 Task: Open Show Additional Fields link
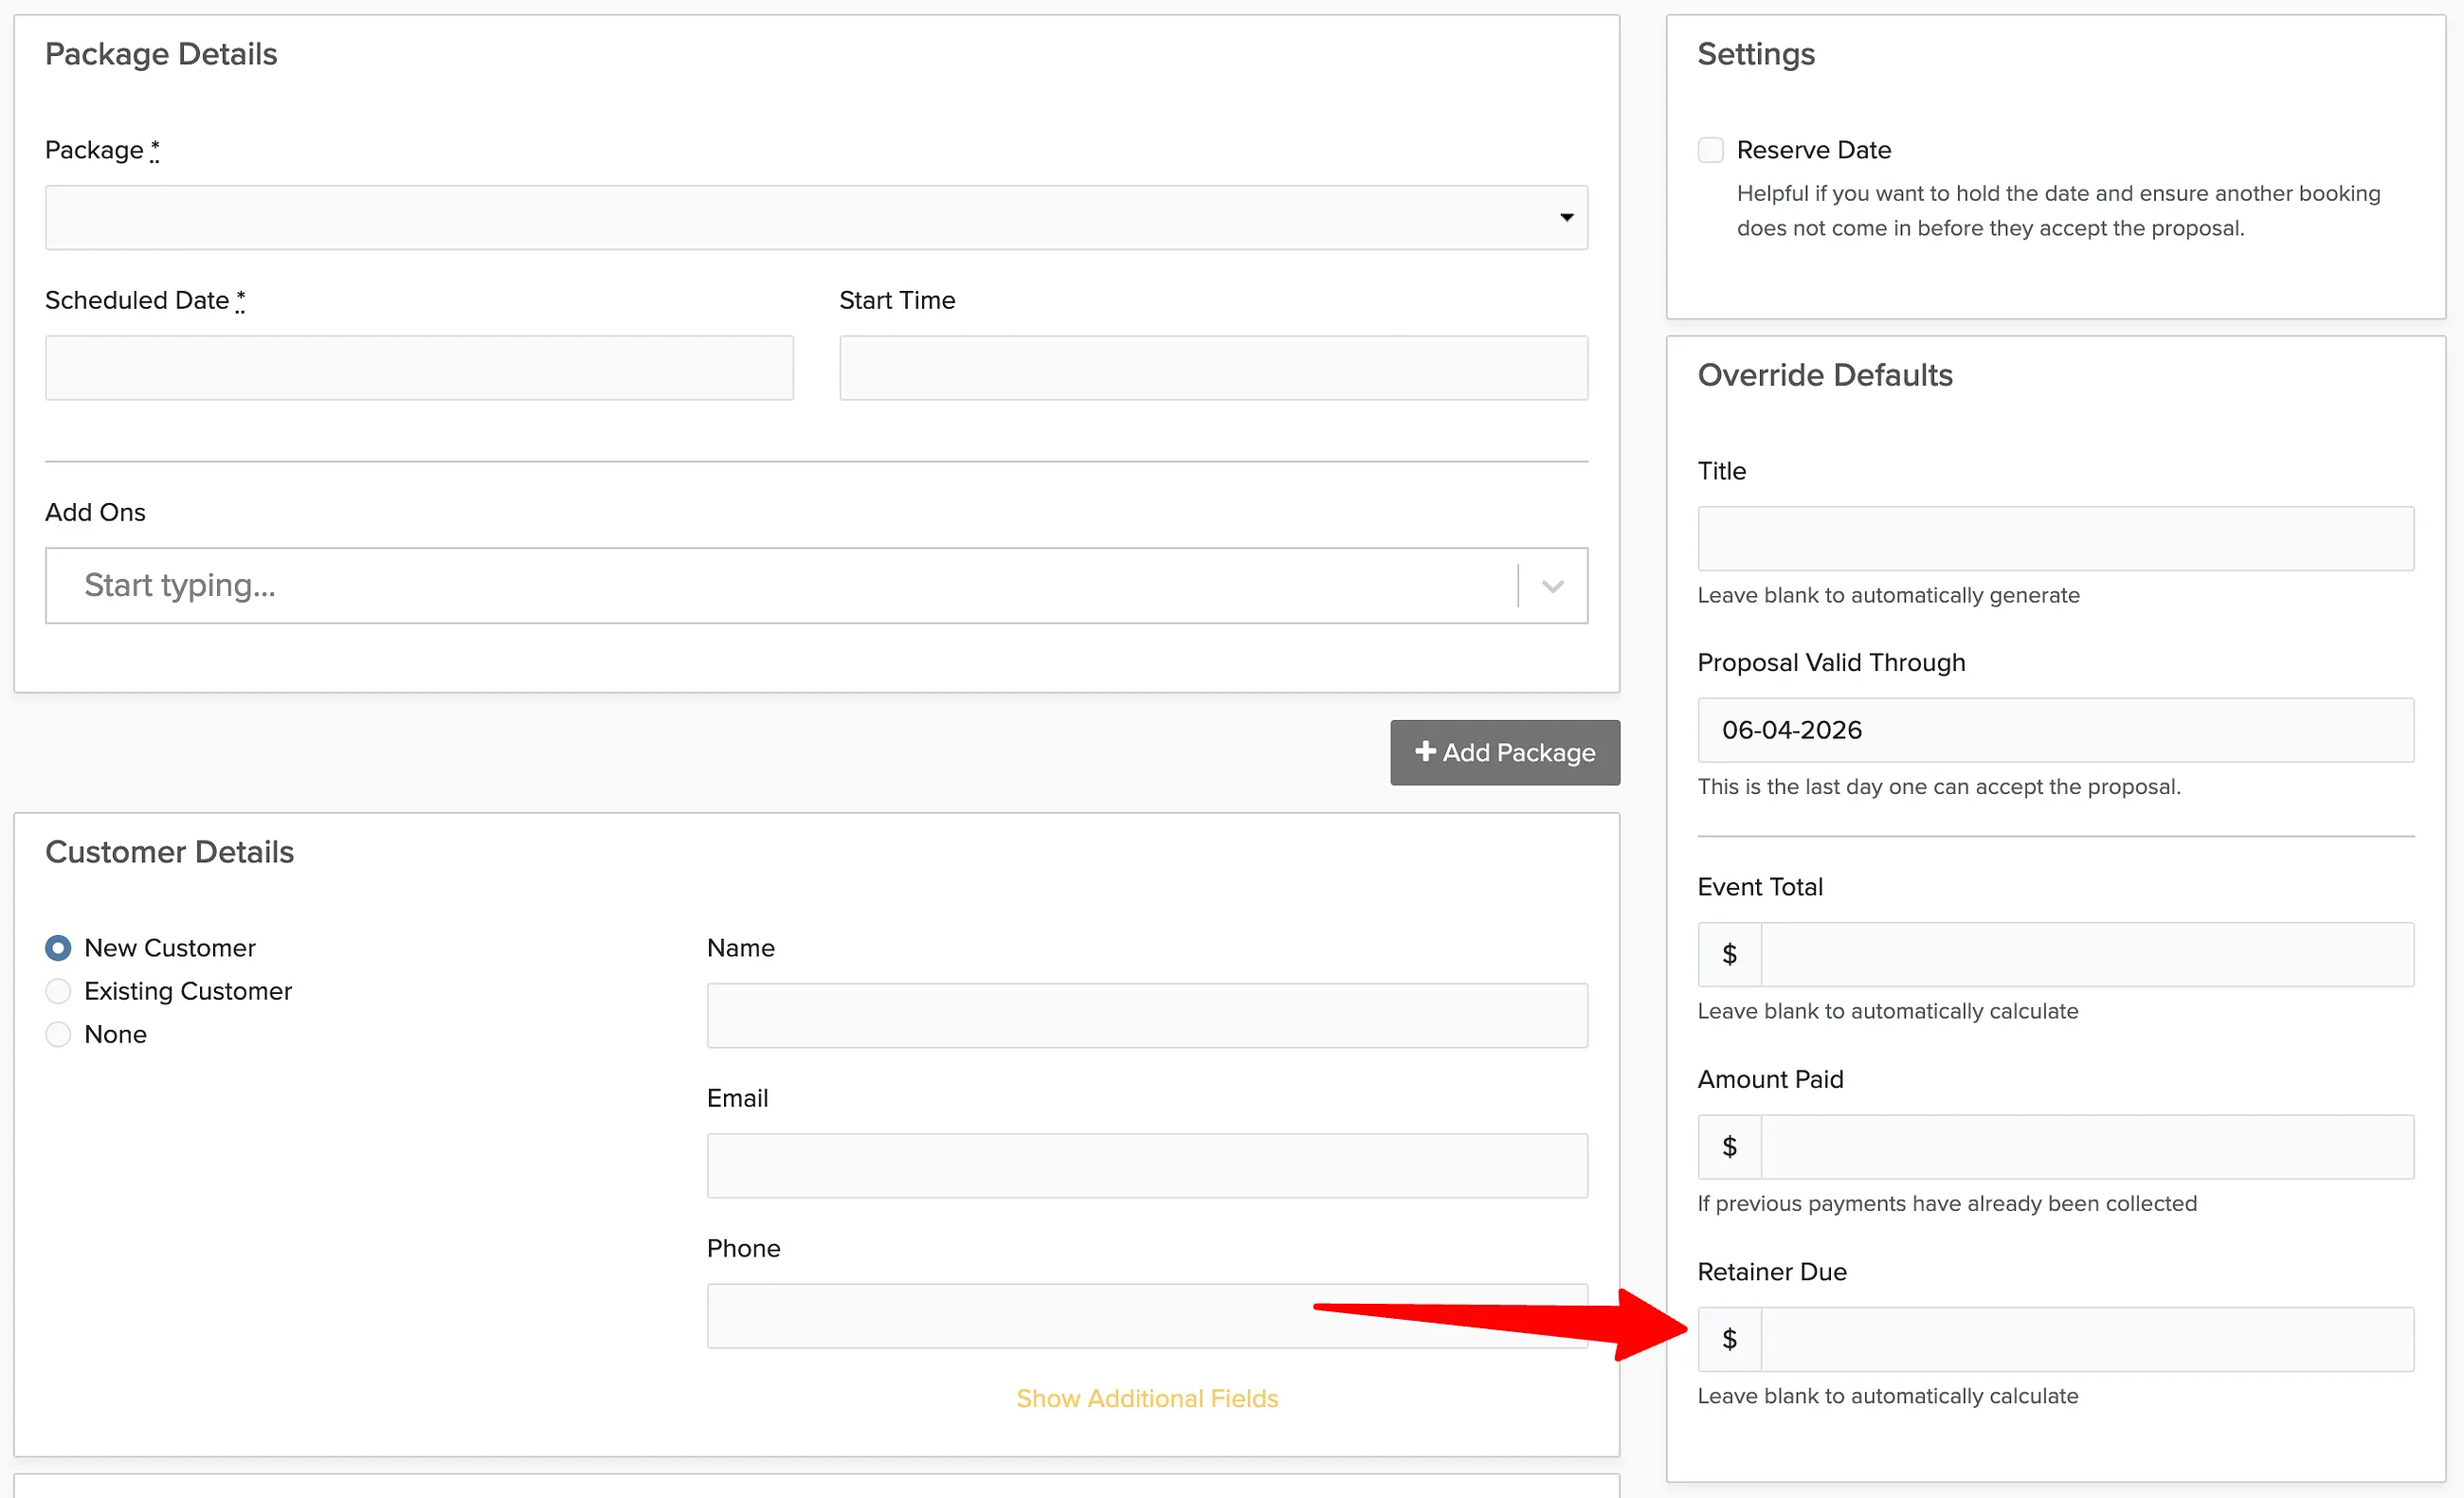click(x=1147, y=1398)
